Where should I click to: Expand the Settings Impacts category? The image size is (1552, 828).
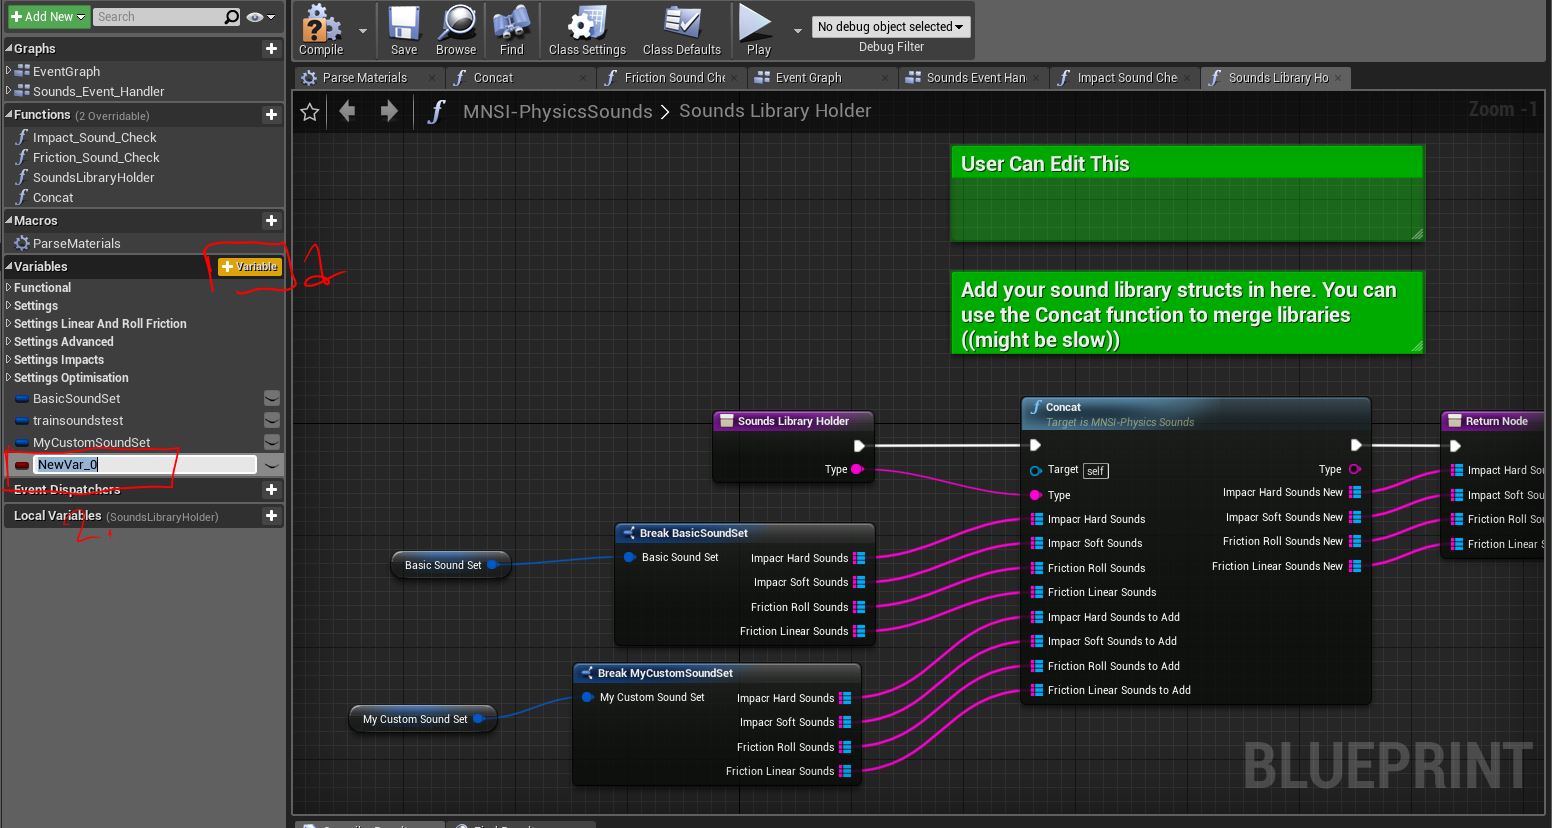click(x=9, y=360)
